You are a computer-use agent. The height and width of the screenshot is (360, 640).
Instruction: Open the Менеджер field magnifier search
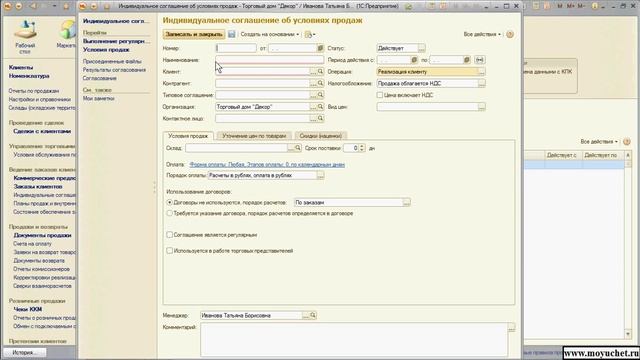313,316
